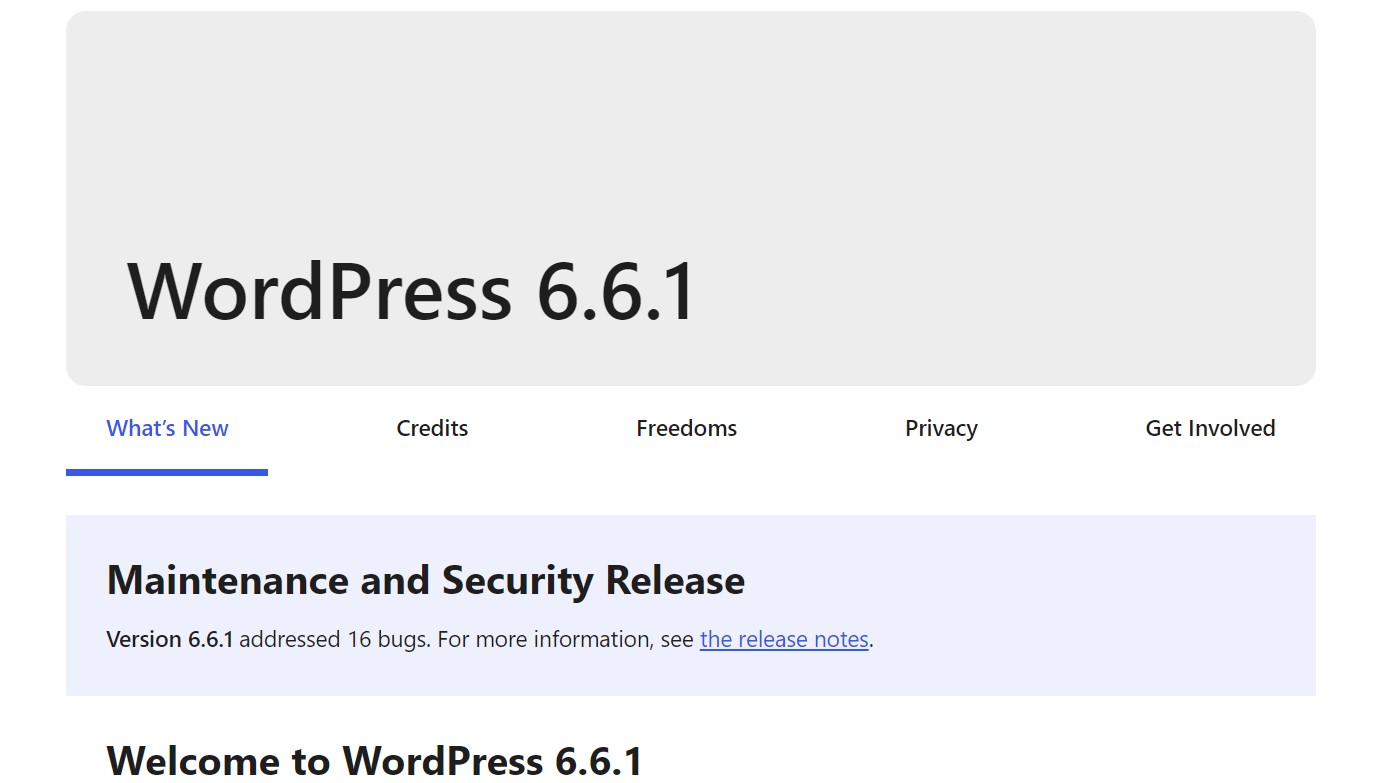Click the 6.6.1 number in the banner title
Screen dimensions: 1385x783
616,292
